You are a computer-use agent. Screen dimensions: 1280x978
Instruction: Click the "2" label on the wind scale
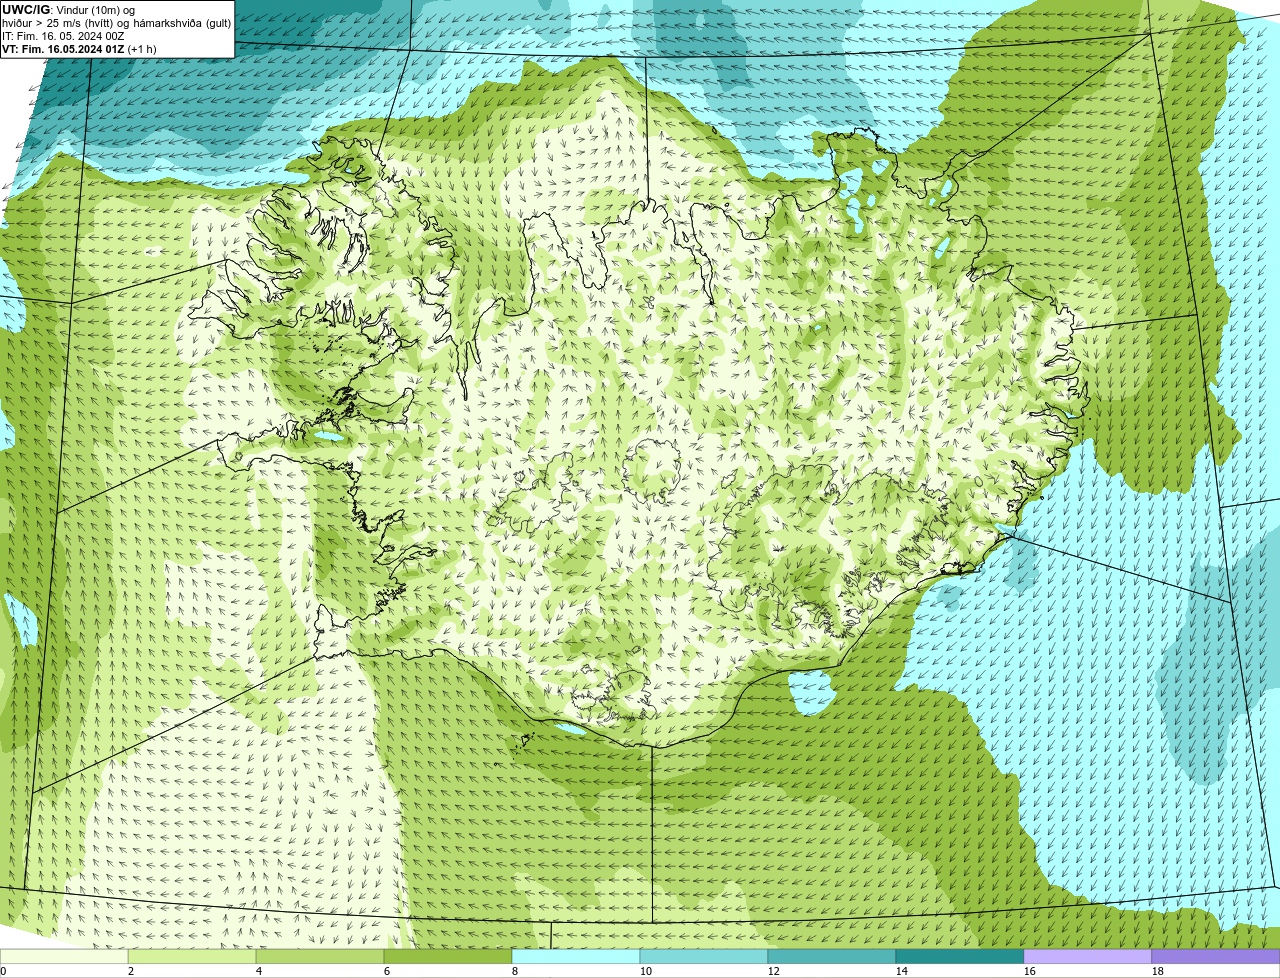click(x=131, y=971)
